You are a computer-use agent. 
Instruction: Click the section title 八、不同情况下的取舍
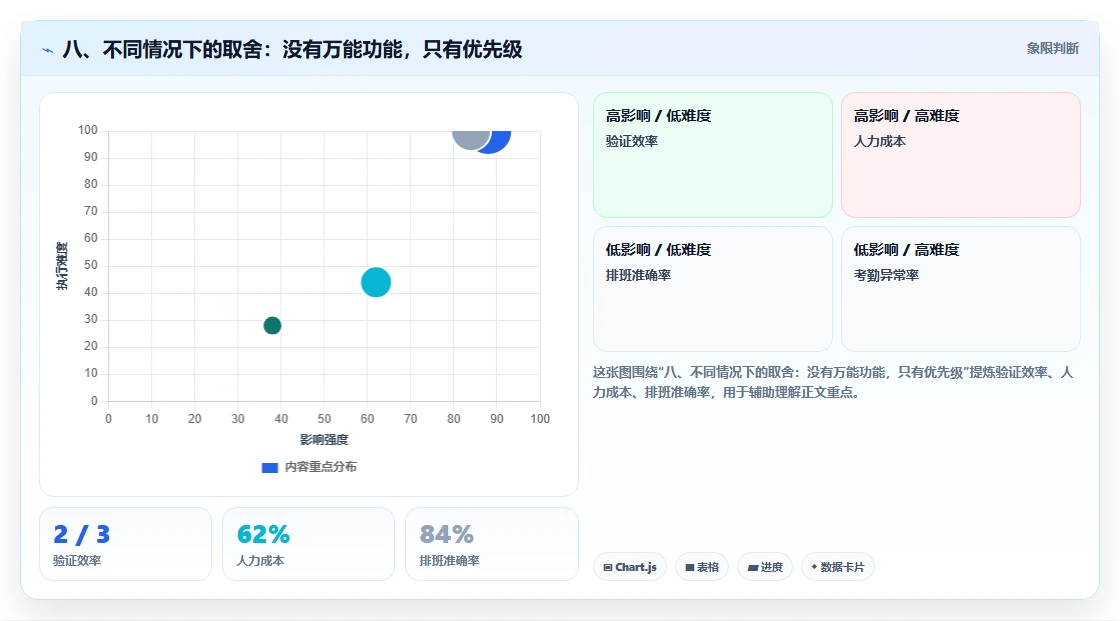click(292, 49)
